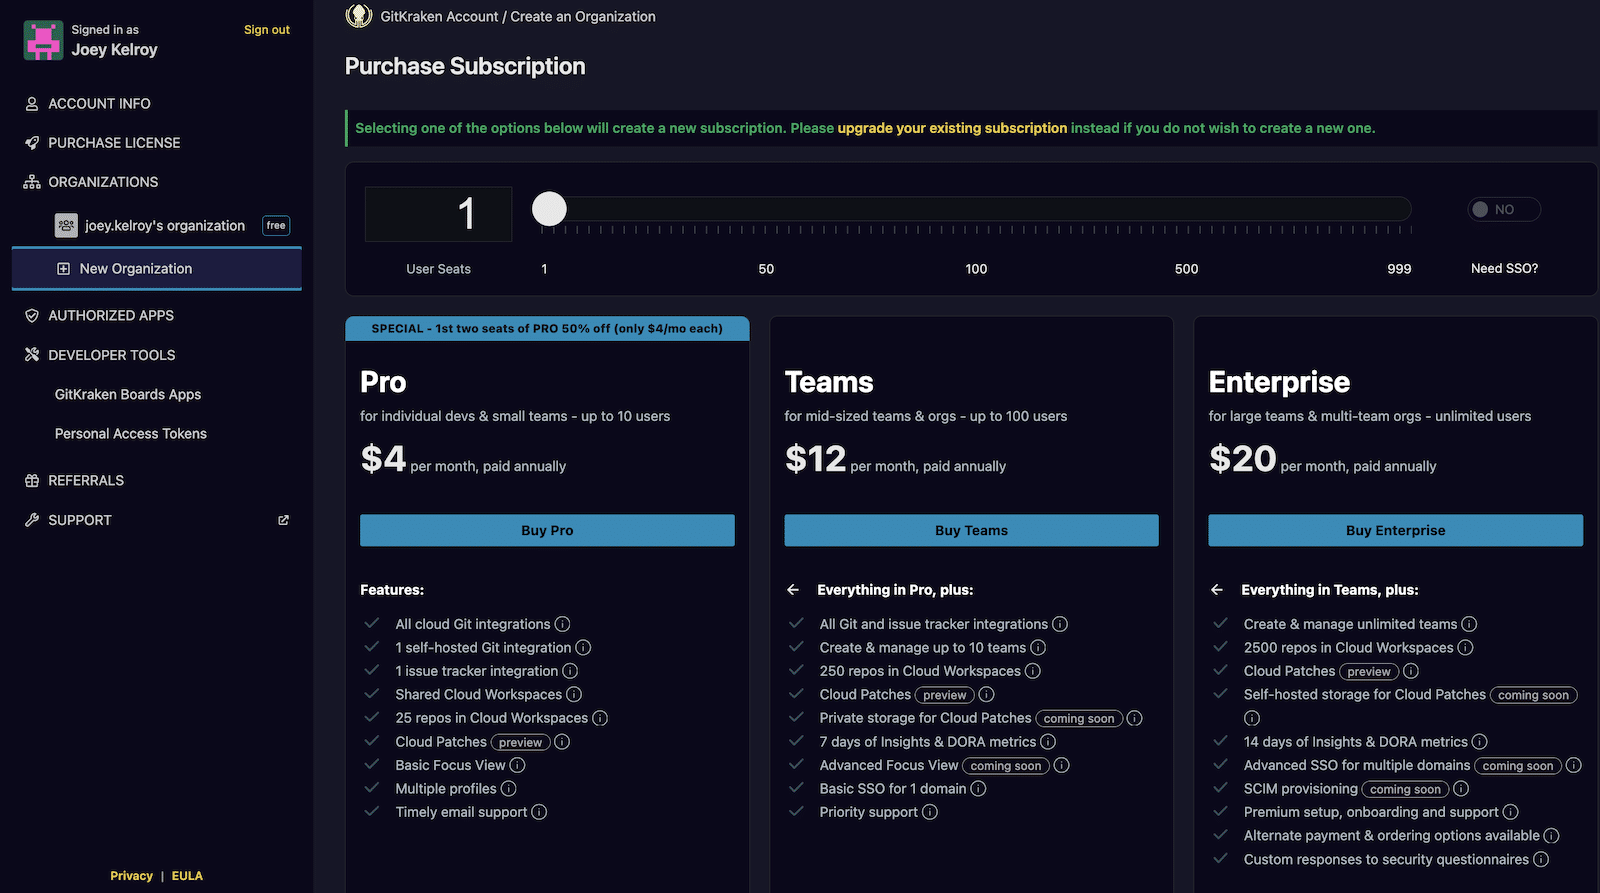Click the User Seats number field

coord(438,214)
